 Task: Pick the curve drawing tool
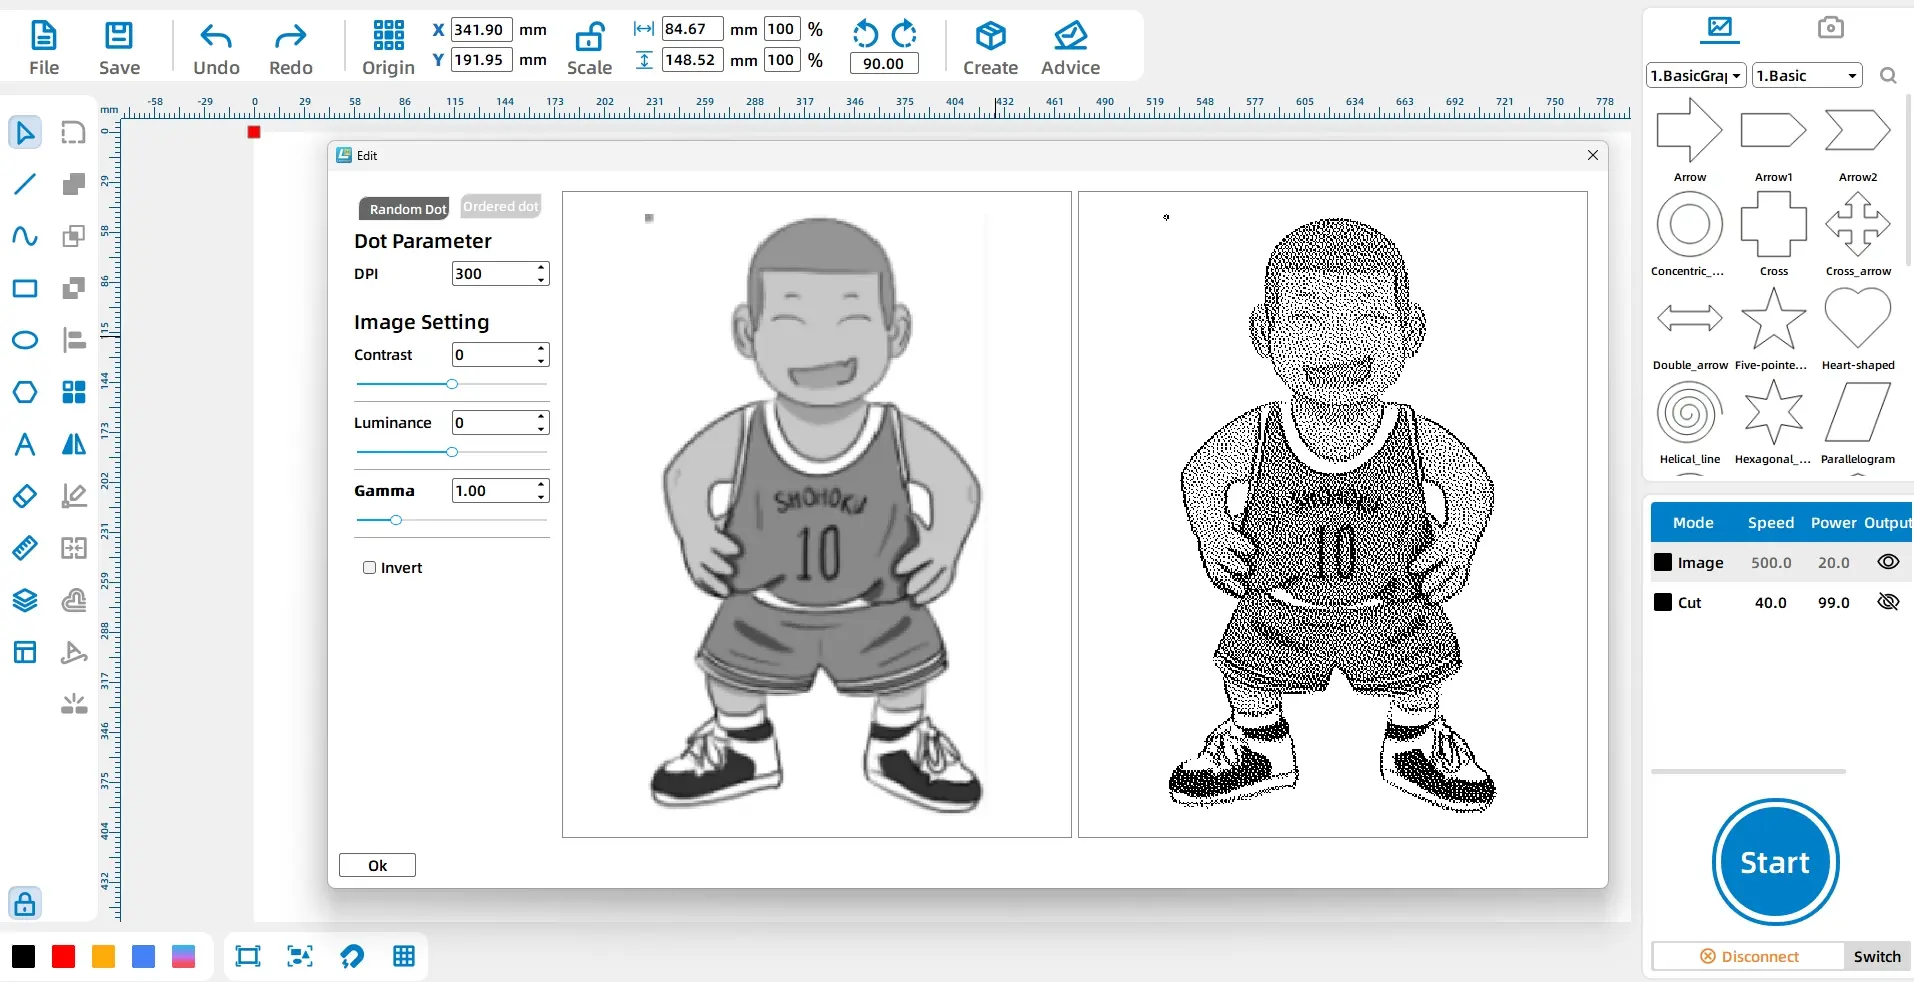pos(25,236)
